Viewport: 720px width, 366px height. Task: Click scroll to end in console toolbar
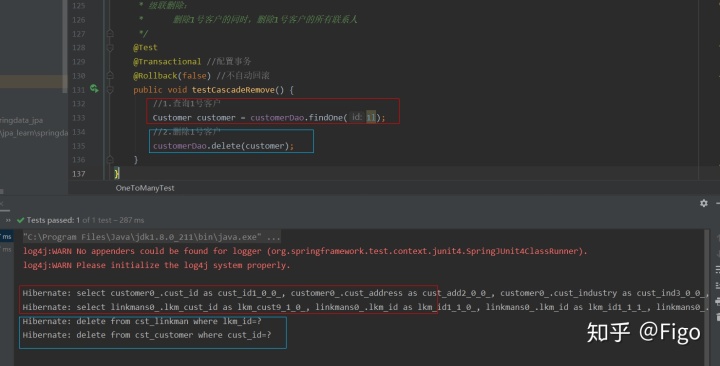click(x=717, y=286)
